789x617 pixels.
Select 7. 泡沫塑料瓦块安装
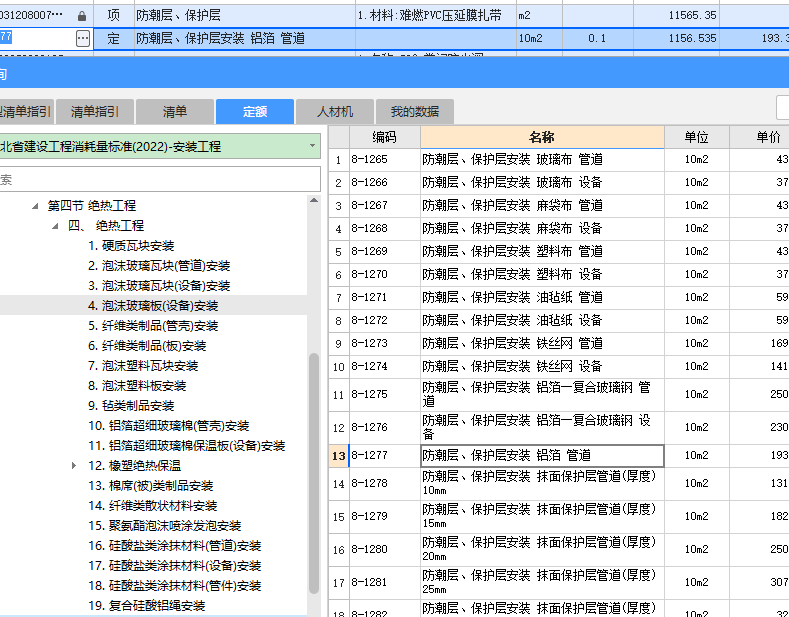tap(143, 366)
